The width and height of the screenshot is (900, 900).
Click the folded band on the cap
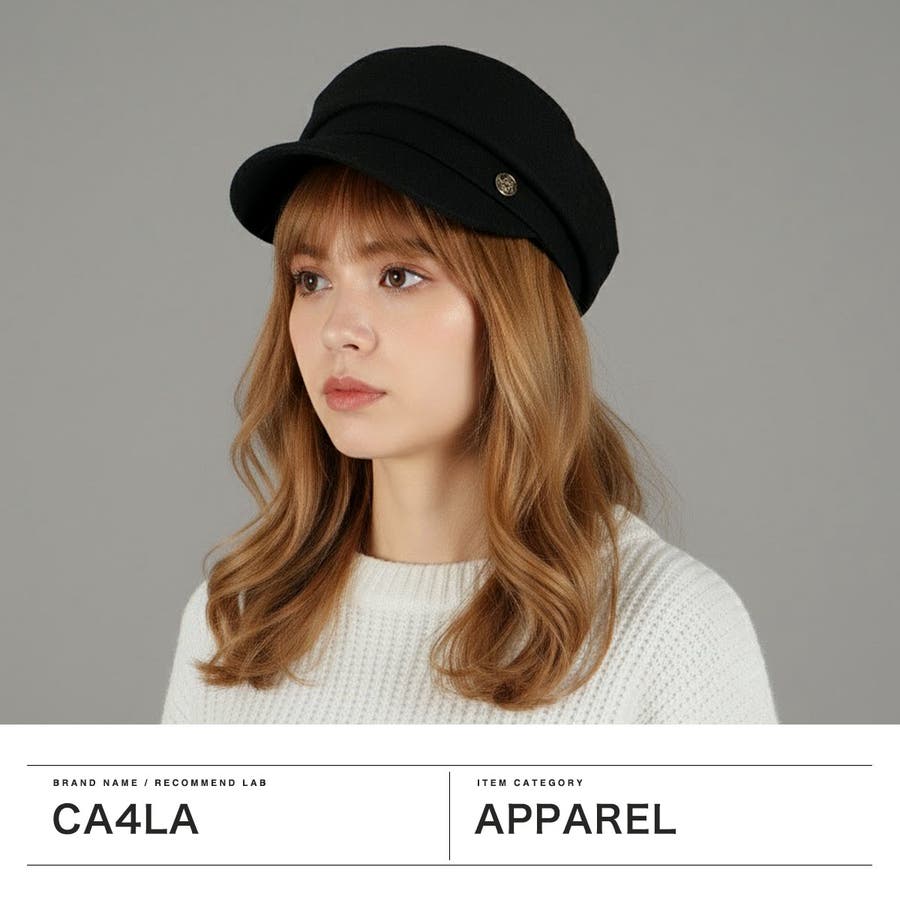coord(459,161)
